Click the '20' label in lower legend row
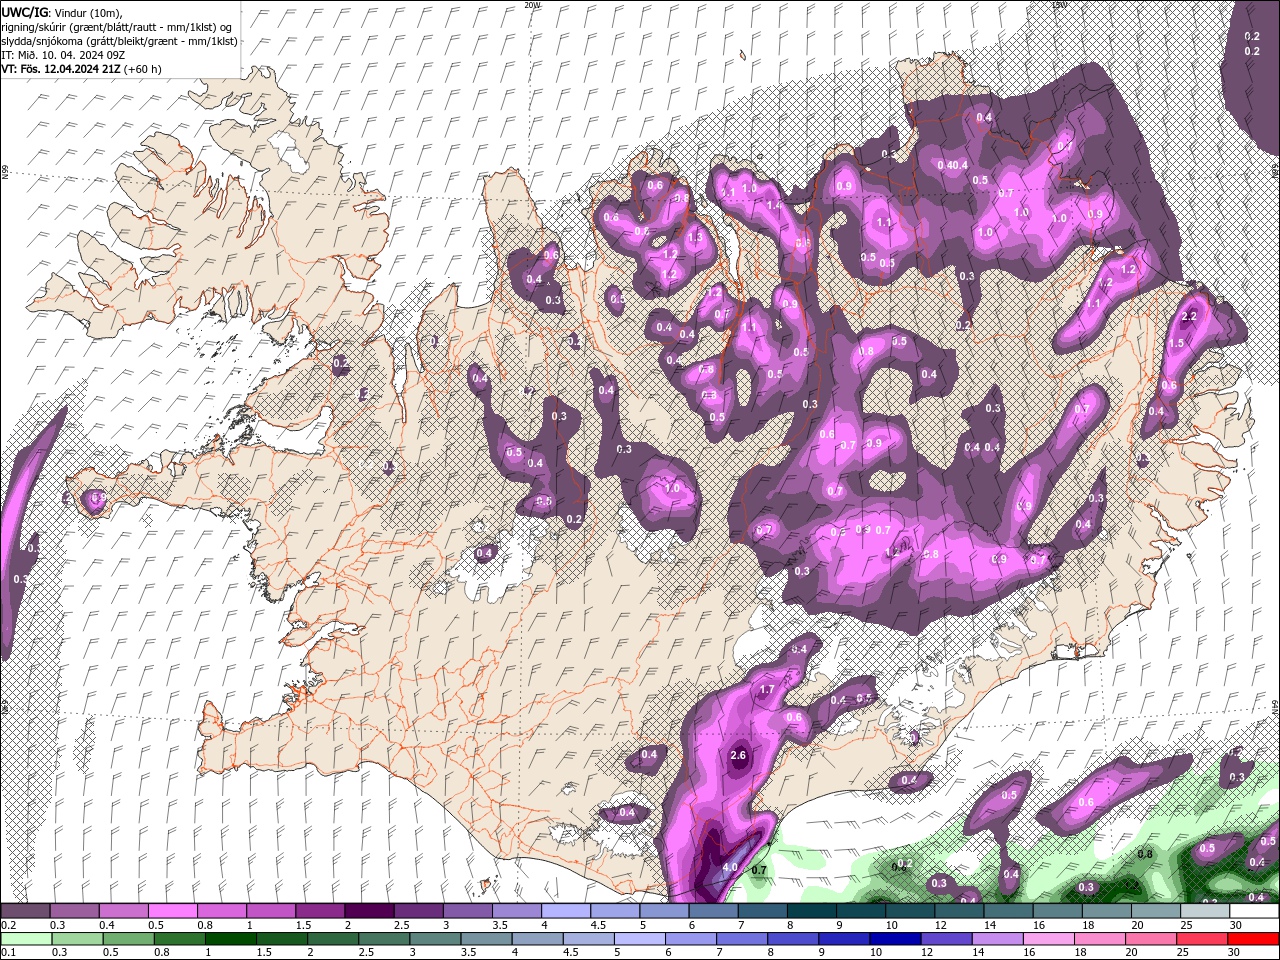The width and height of the screenshot is (1280, 960). pos(1132,953)
